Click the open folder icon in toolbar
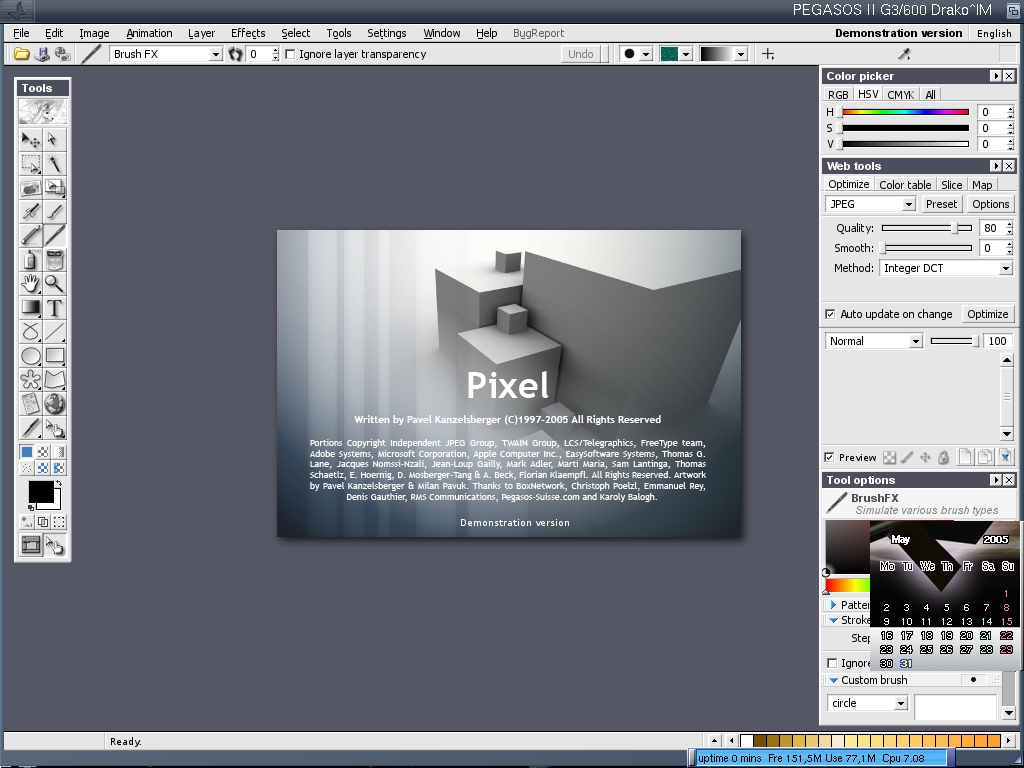 point(22,54)
